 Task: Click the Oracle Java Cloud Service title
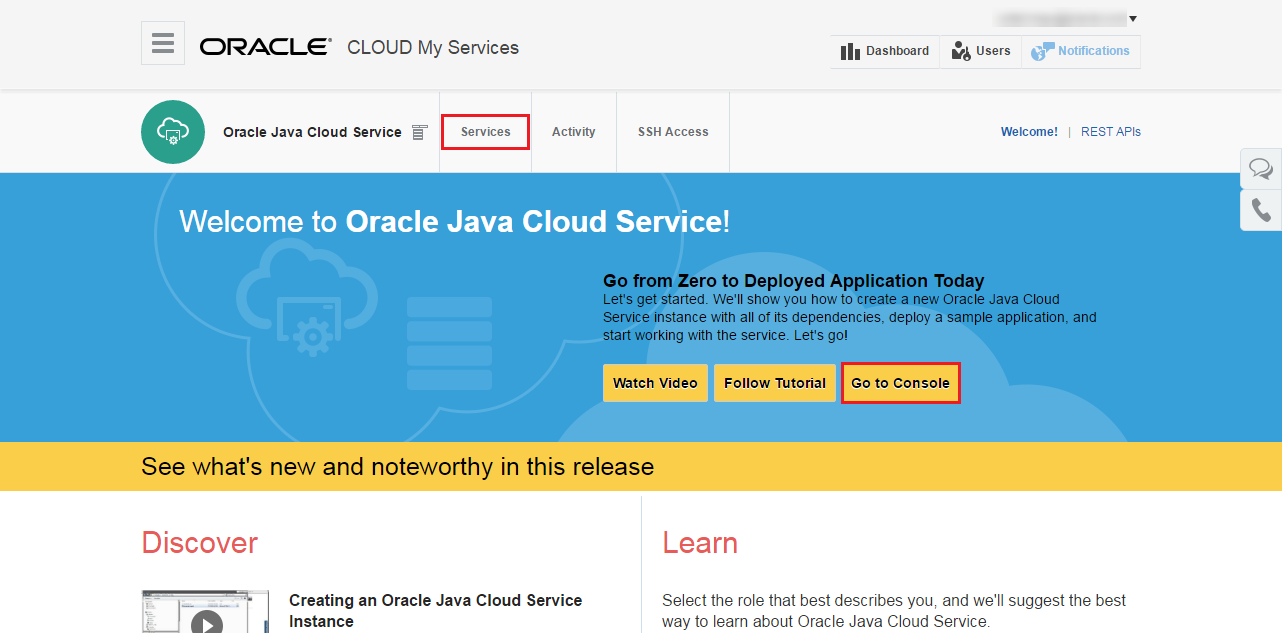click(312, 132)
